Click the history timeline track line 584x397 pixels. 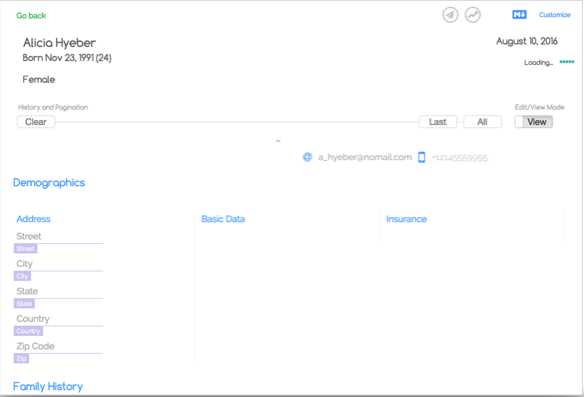coord(237,122)
